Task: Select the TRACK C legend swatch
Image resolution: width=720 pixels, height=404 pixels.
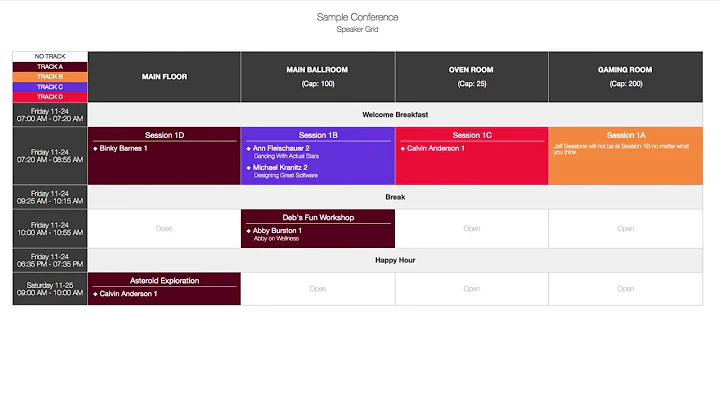Action: [x=50, y=87]
